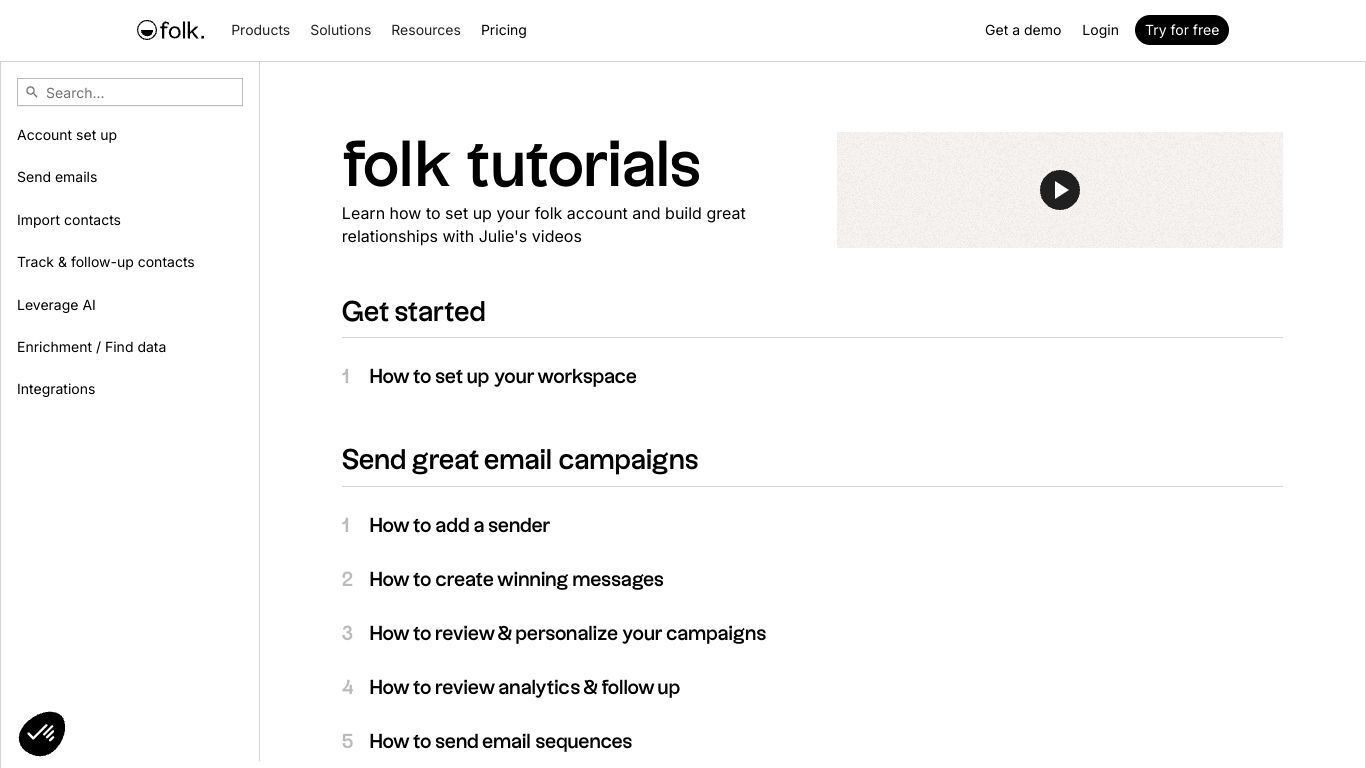This screenshot has width=1366, height=768.
Task: Focus the sidebar Search field
Action: 130,92
